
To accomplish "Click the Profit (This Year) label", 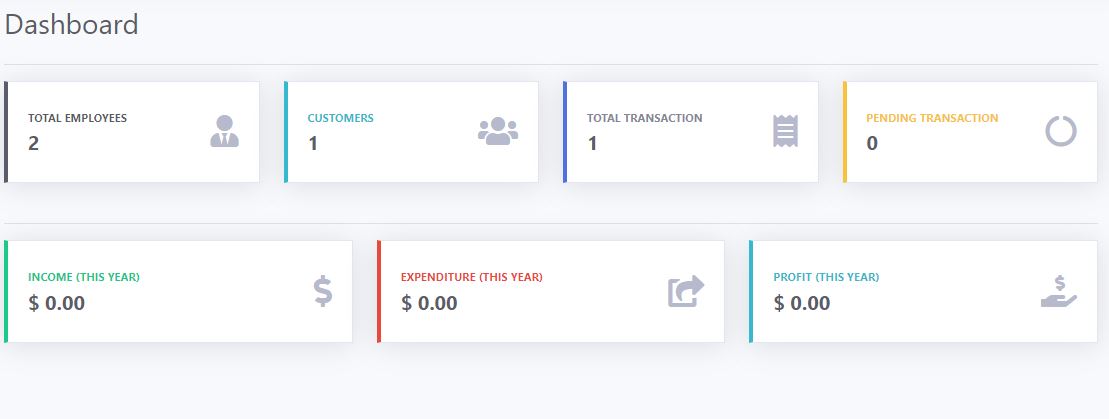I will click(826, 277).
